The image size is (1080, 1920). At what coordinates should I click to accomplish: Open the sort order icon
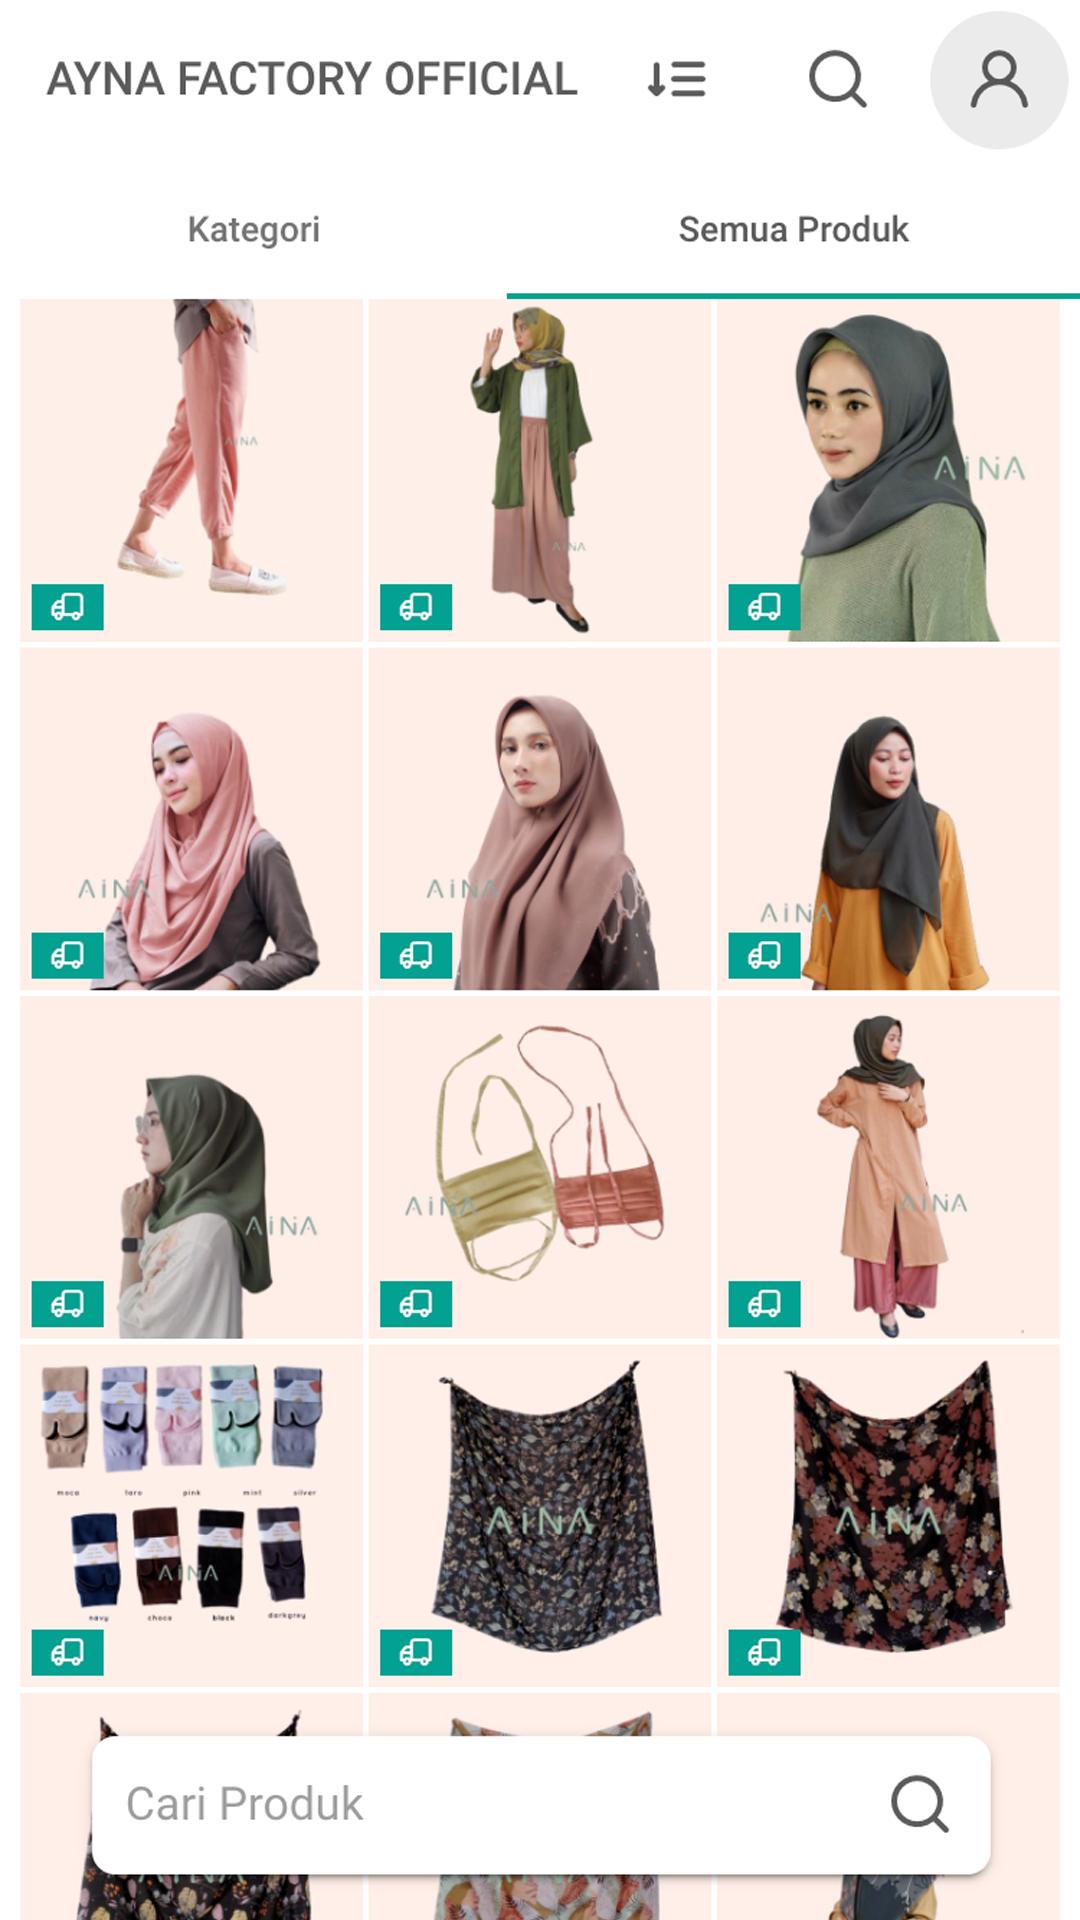(677, 79)
